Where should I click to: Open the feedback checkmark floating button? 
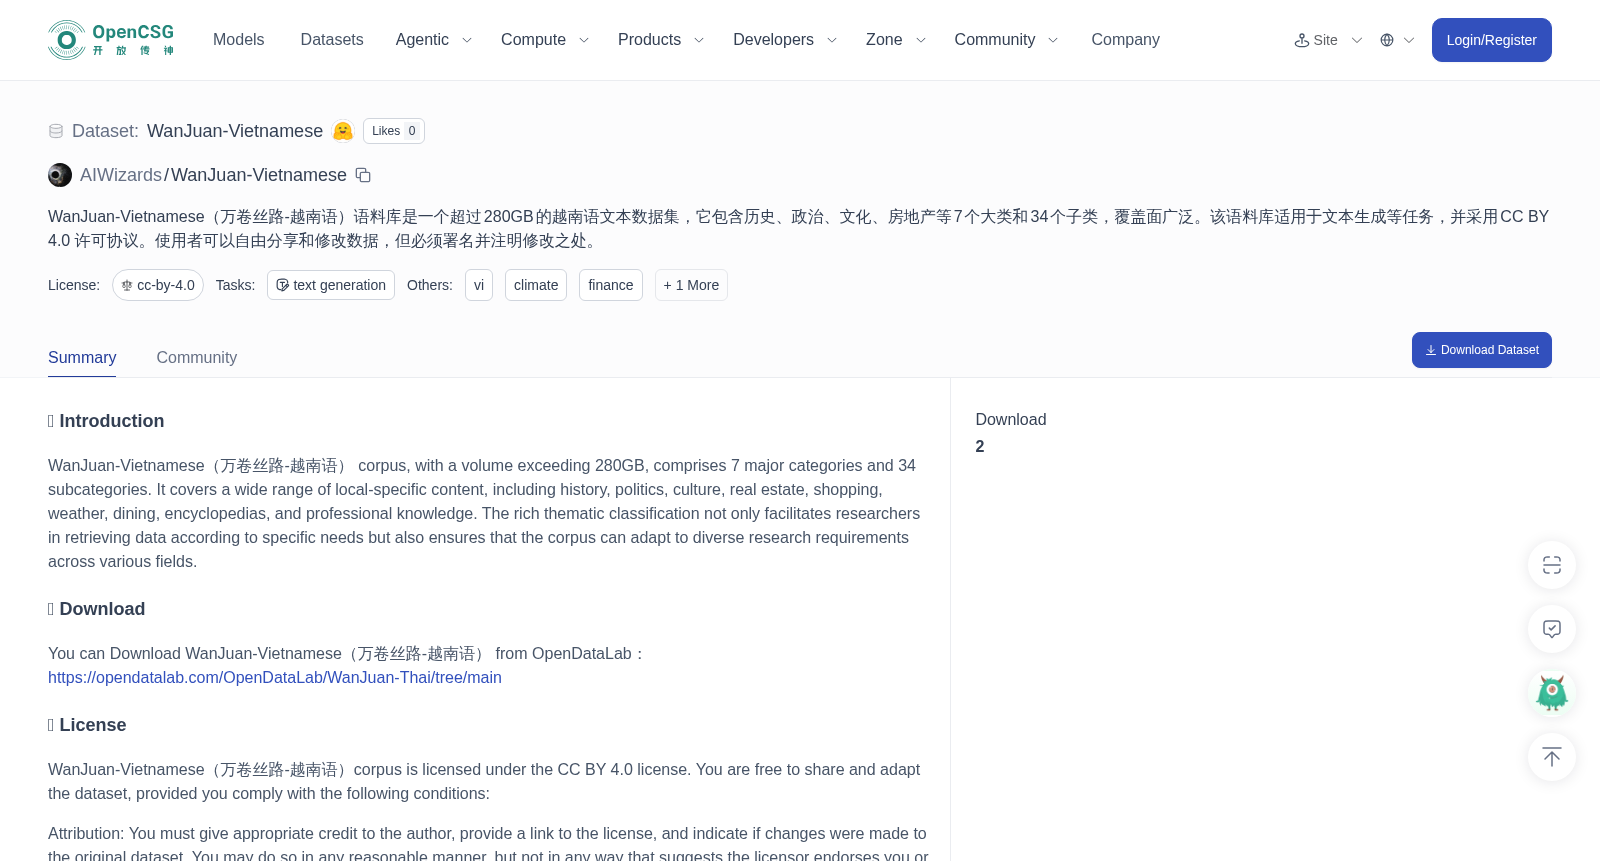[1552, 629]
